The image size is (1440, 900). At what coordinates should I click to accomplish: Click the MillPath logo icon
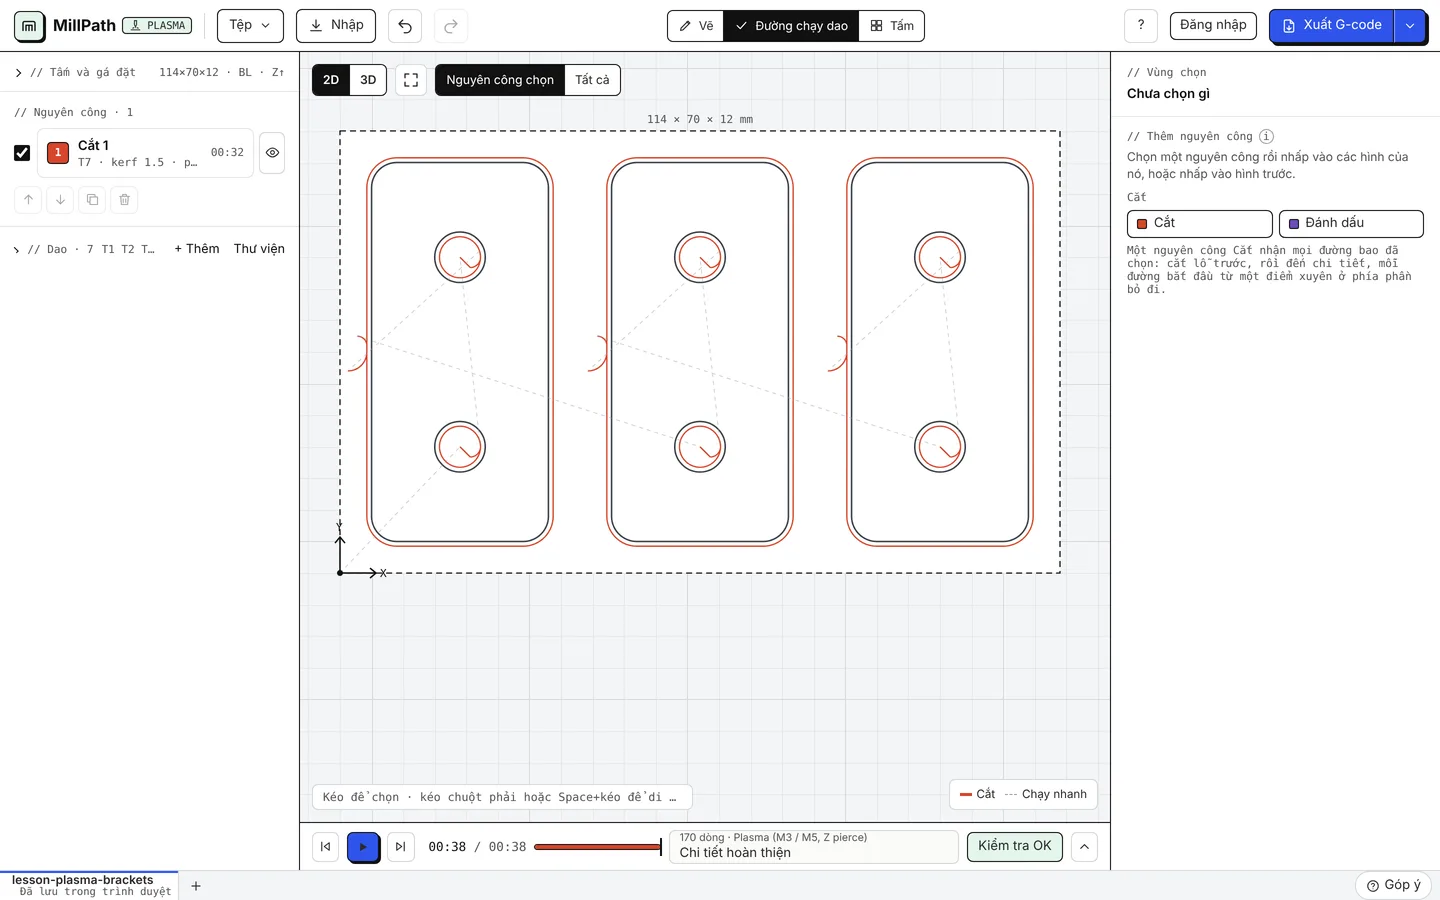click(x=29, y=26)
